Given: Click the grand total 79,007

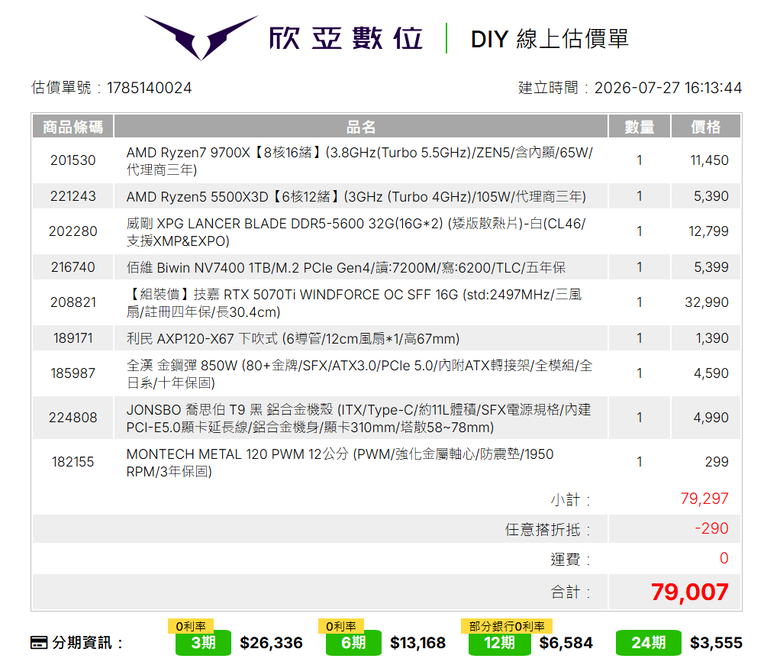Looking at the screenshot, I should (690, 592).
